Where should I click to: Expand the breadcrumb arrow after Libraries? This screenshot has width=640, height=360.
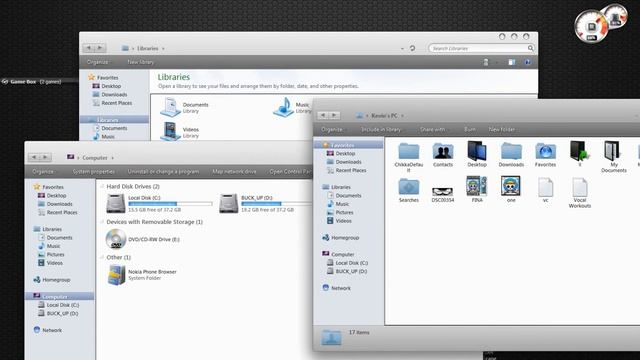click(x=163, y=49)
